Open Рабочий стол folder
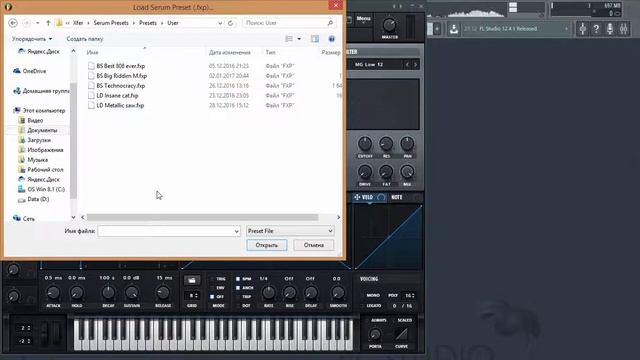640x360 pixels. [x=40, y=169]
